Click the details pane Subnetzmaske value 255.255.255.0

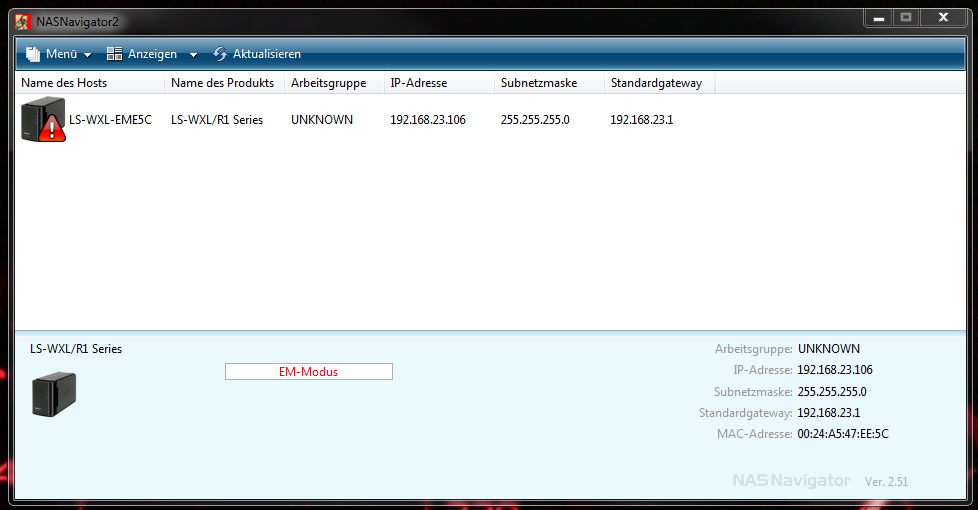coord(832,392)
